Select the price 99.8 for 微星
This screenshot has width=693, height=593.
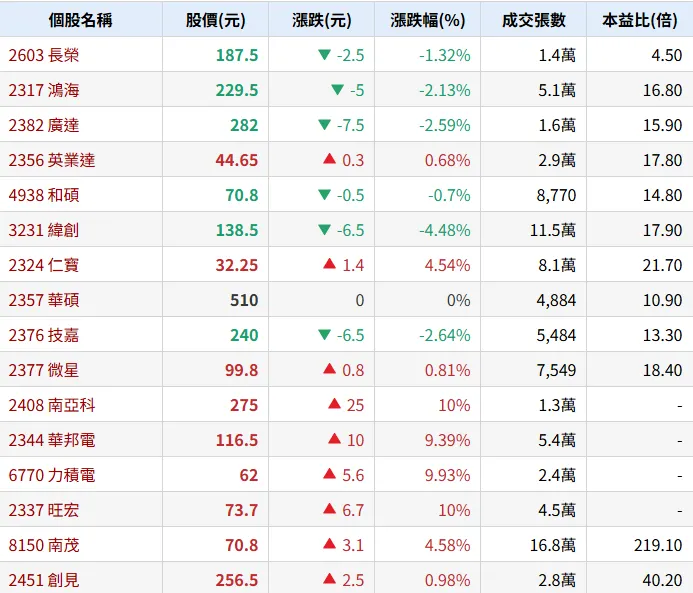(241, 370)
